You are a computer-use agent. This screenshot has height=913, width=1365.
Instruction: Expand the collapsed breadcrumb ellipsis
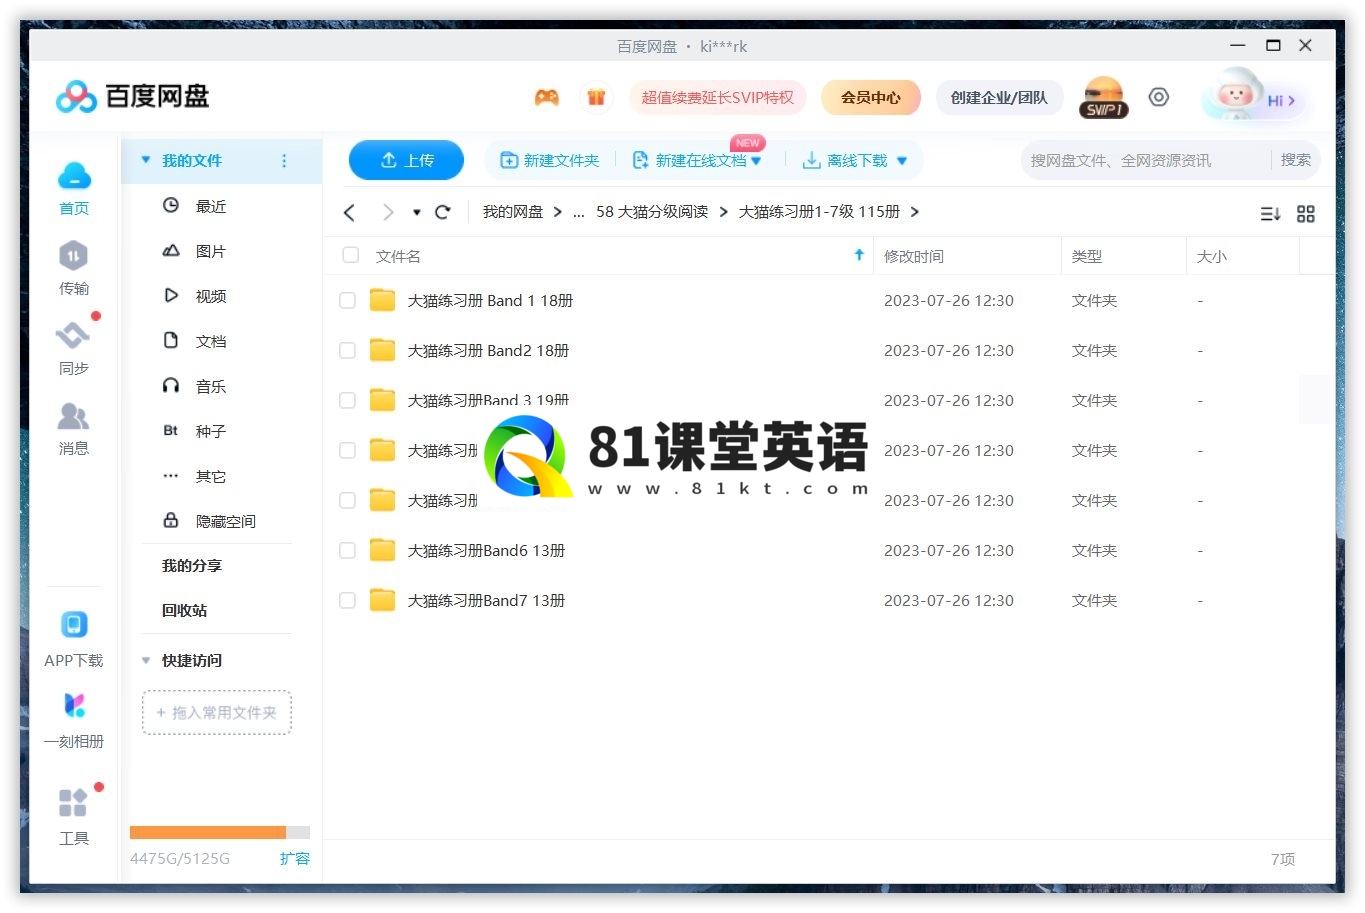579,213
